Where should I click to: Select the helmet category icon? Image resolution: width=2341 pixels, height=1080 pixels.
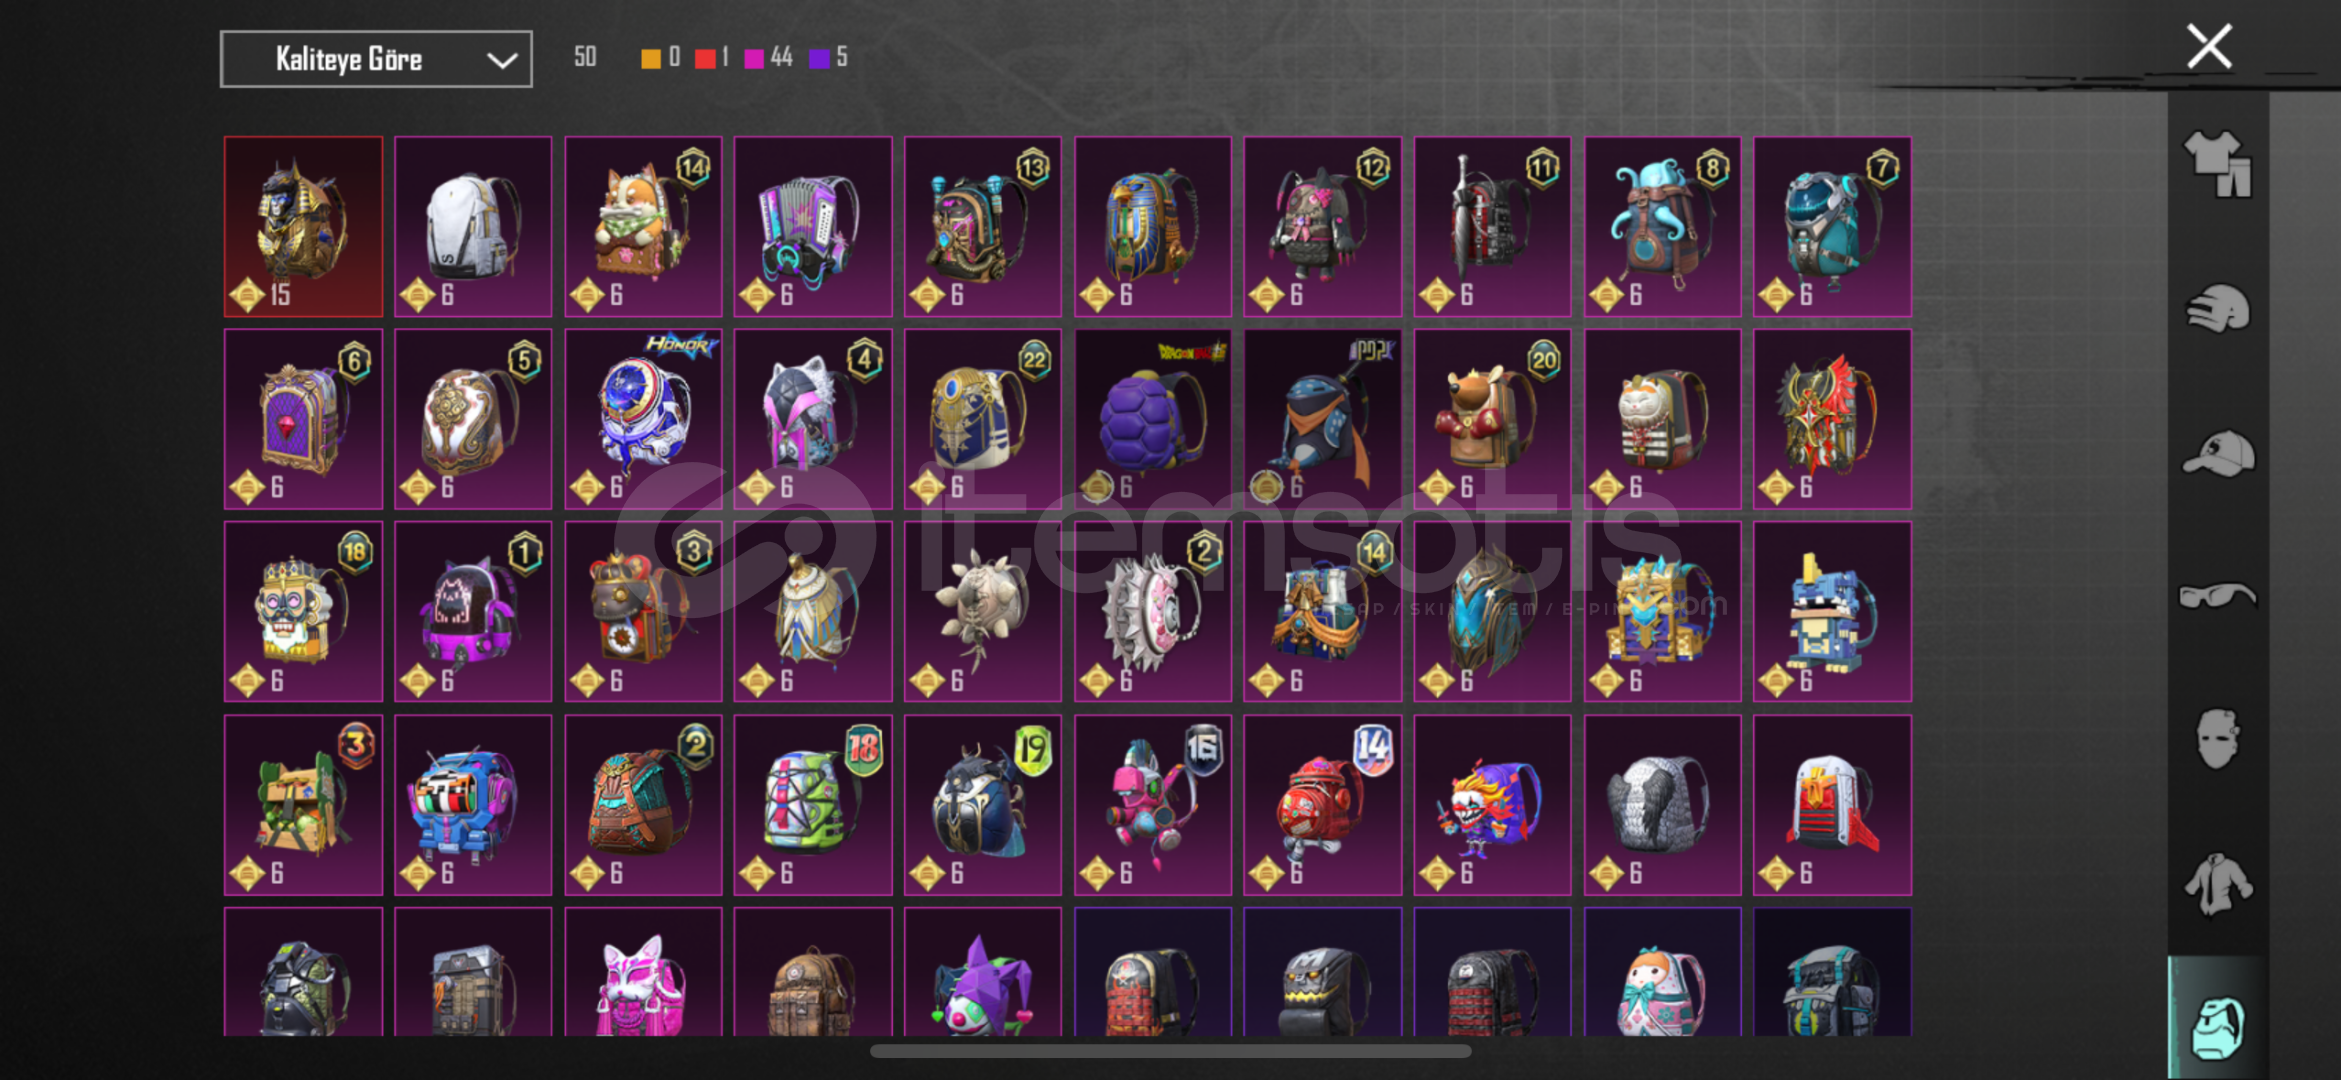click(2217, 309)
